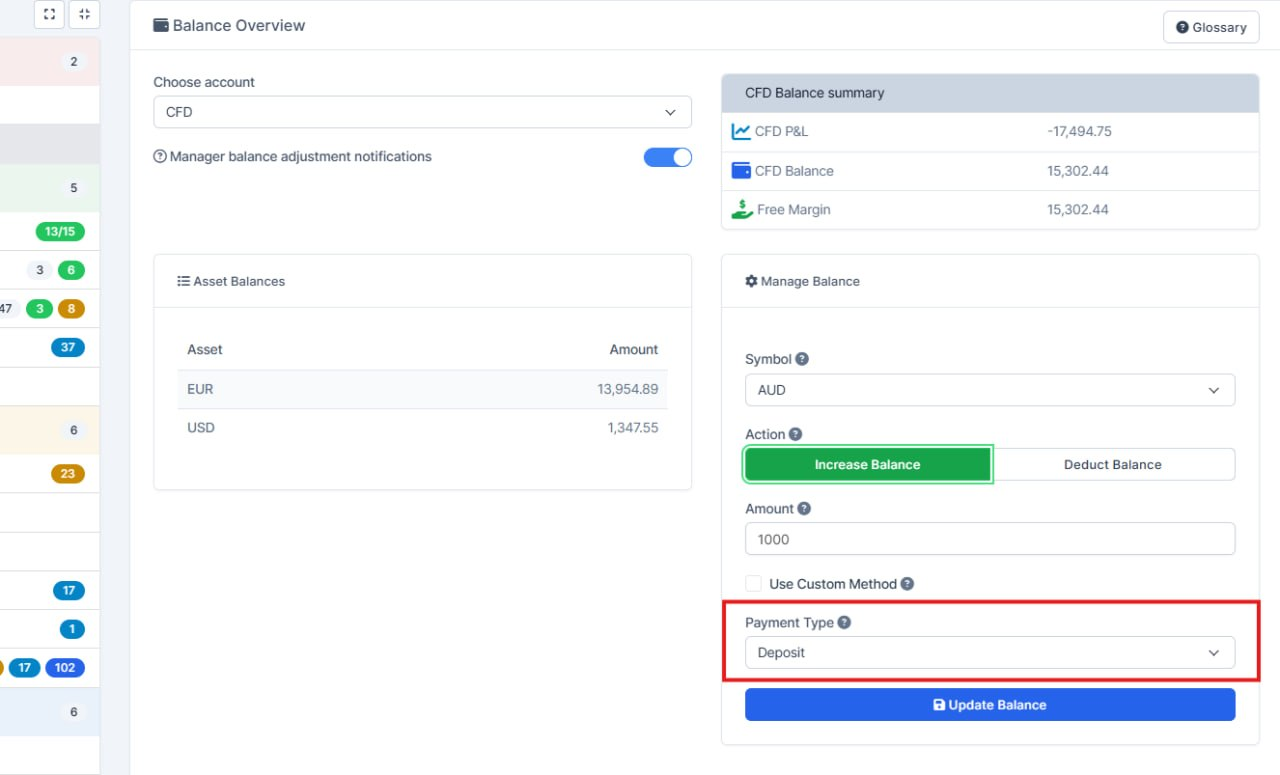Click the -17,494.75 CFD P&L value
This screenshot has width=1280, height=775.
click(1079, 131)
